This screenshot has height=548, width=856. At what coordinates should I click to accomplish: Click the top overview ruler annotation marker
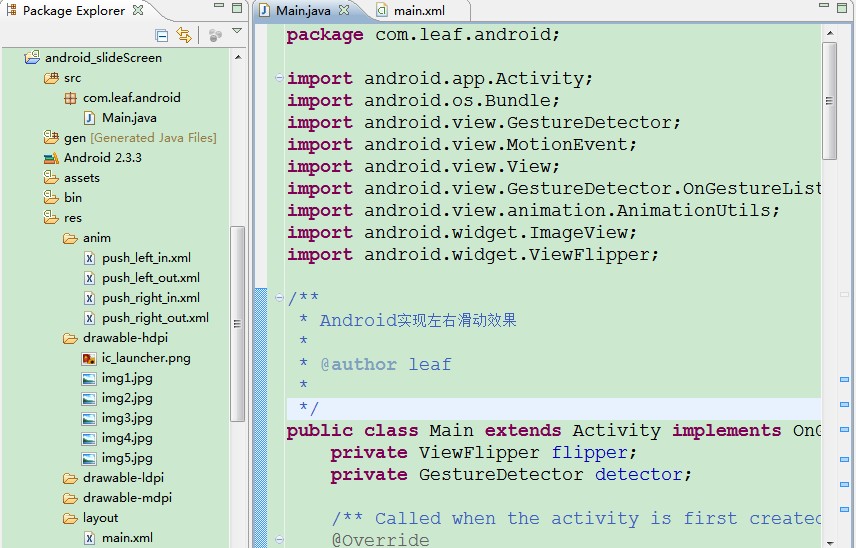point(844,379)
